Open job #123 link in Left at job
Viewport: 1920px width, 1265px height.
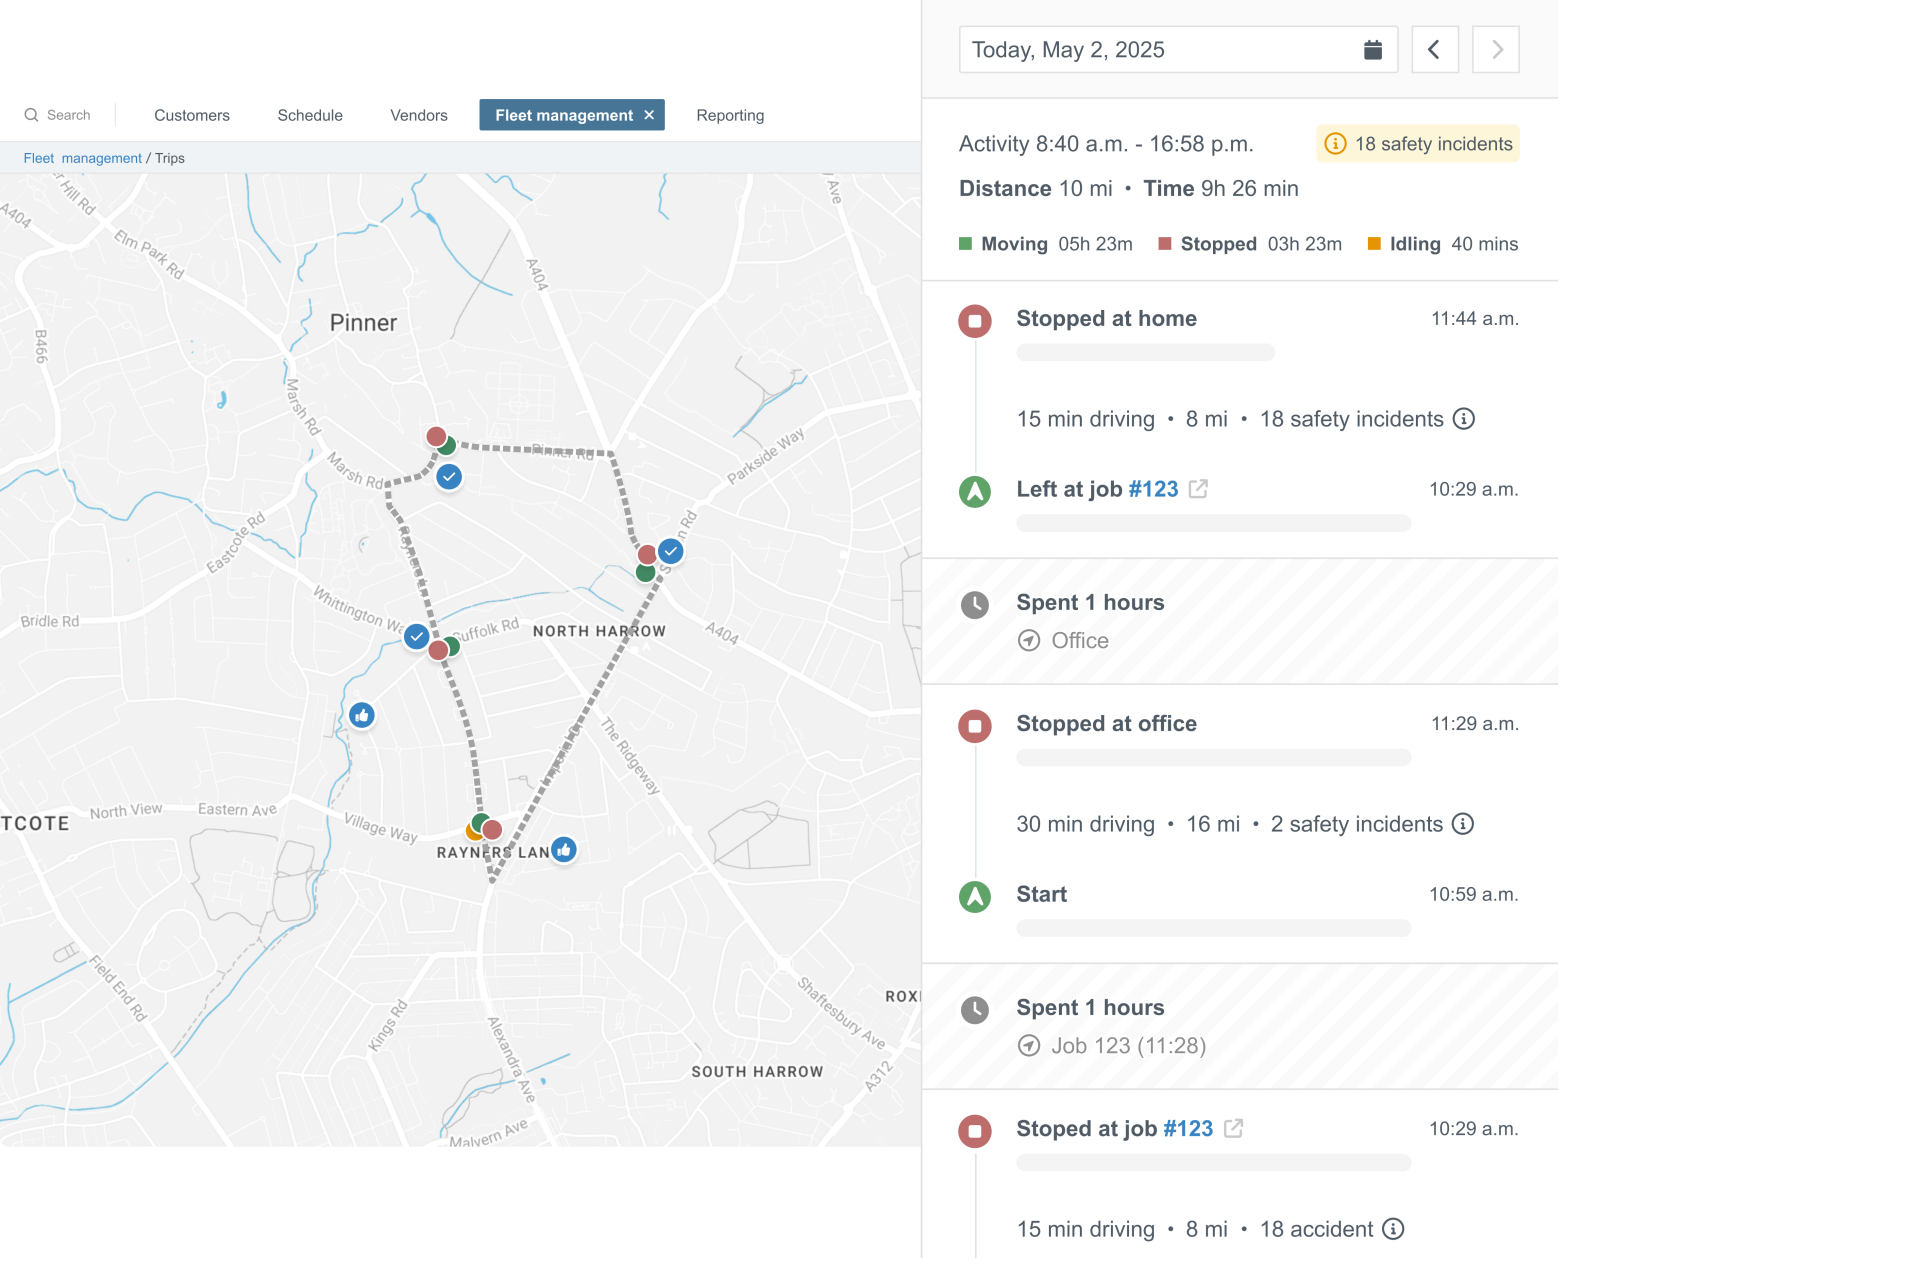coord(1153,489)
